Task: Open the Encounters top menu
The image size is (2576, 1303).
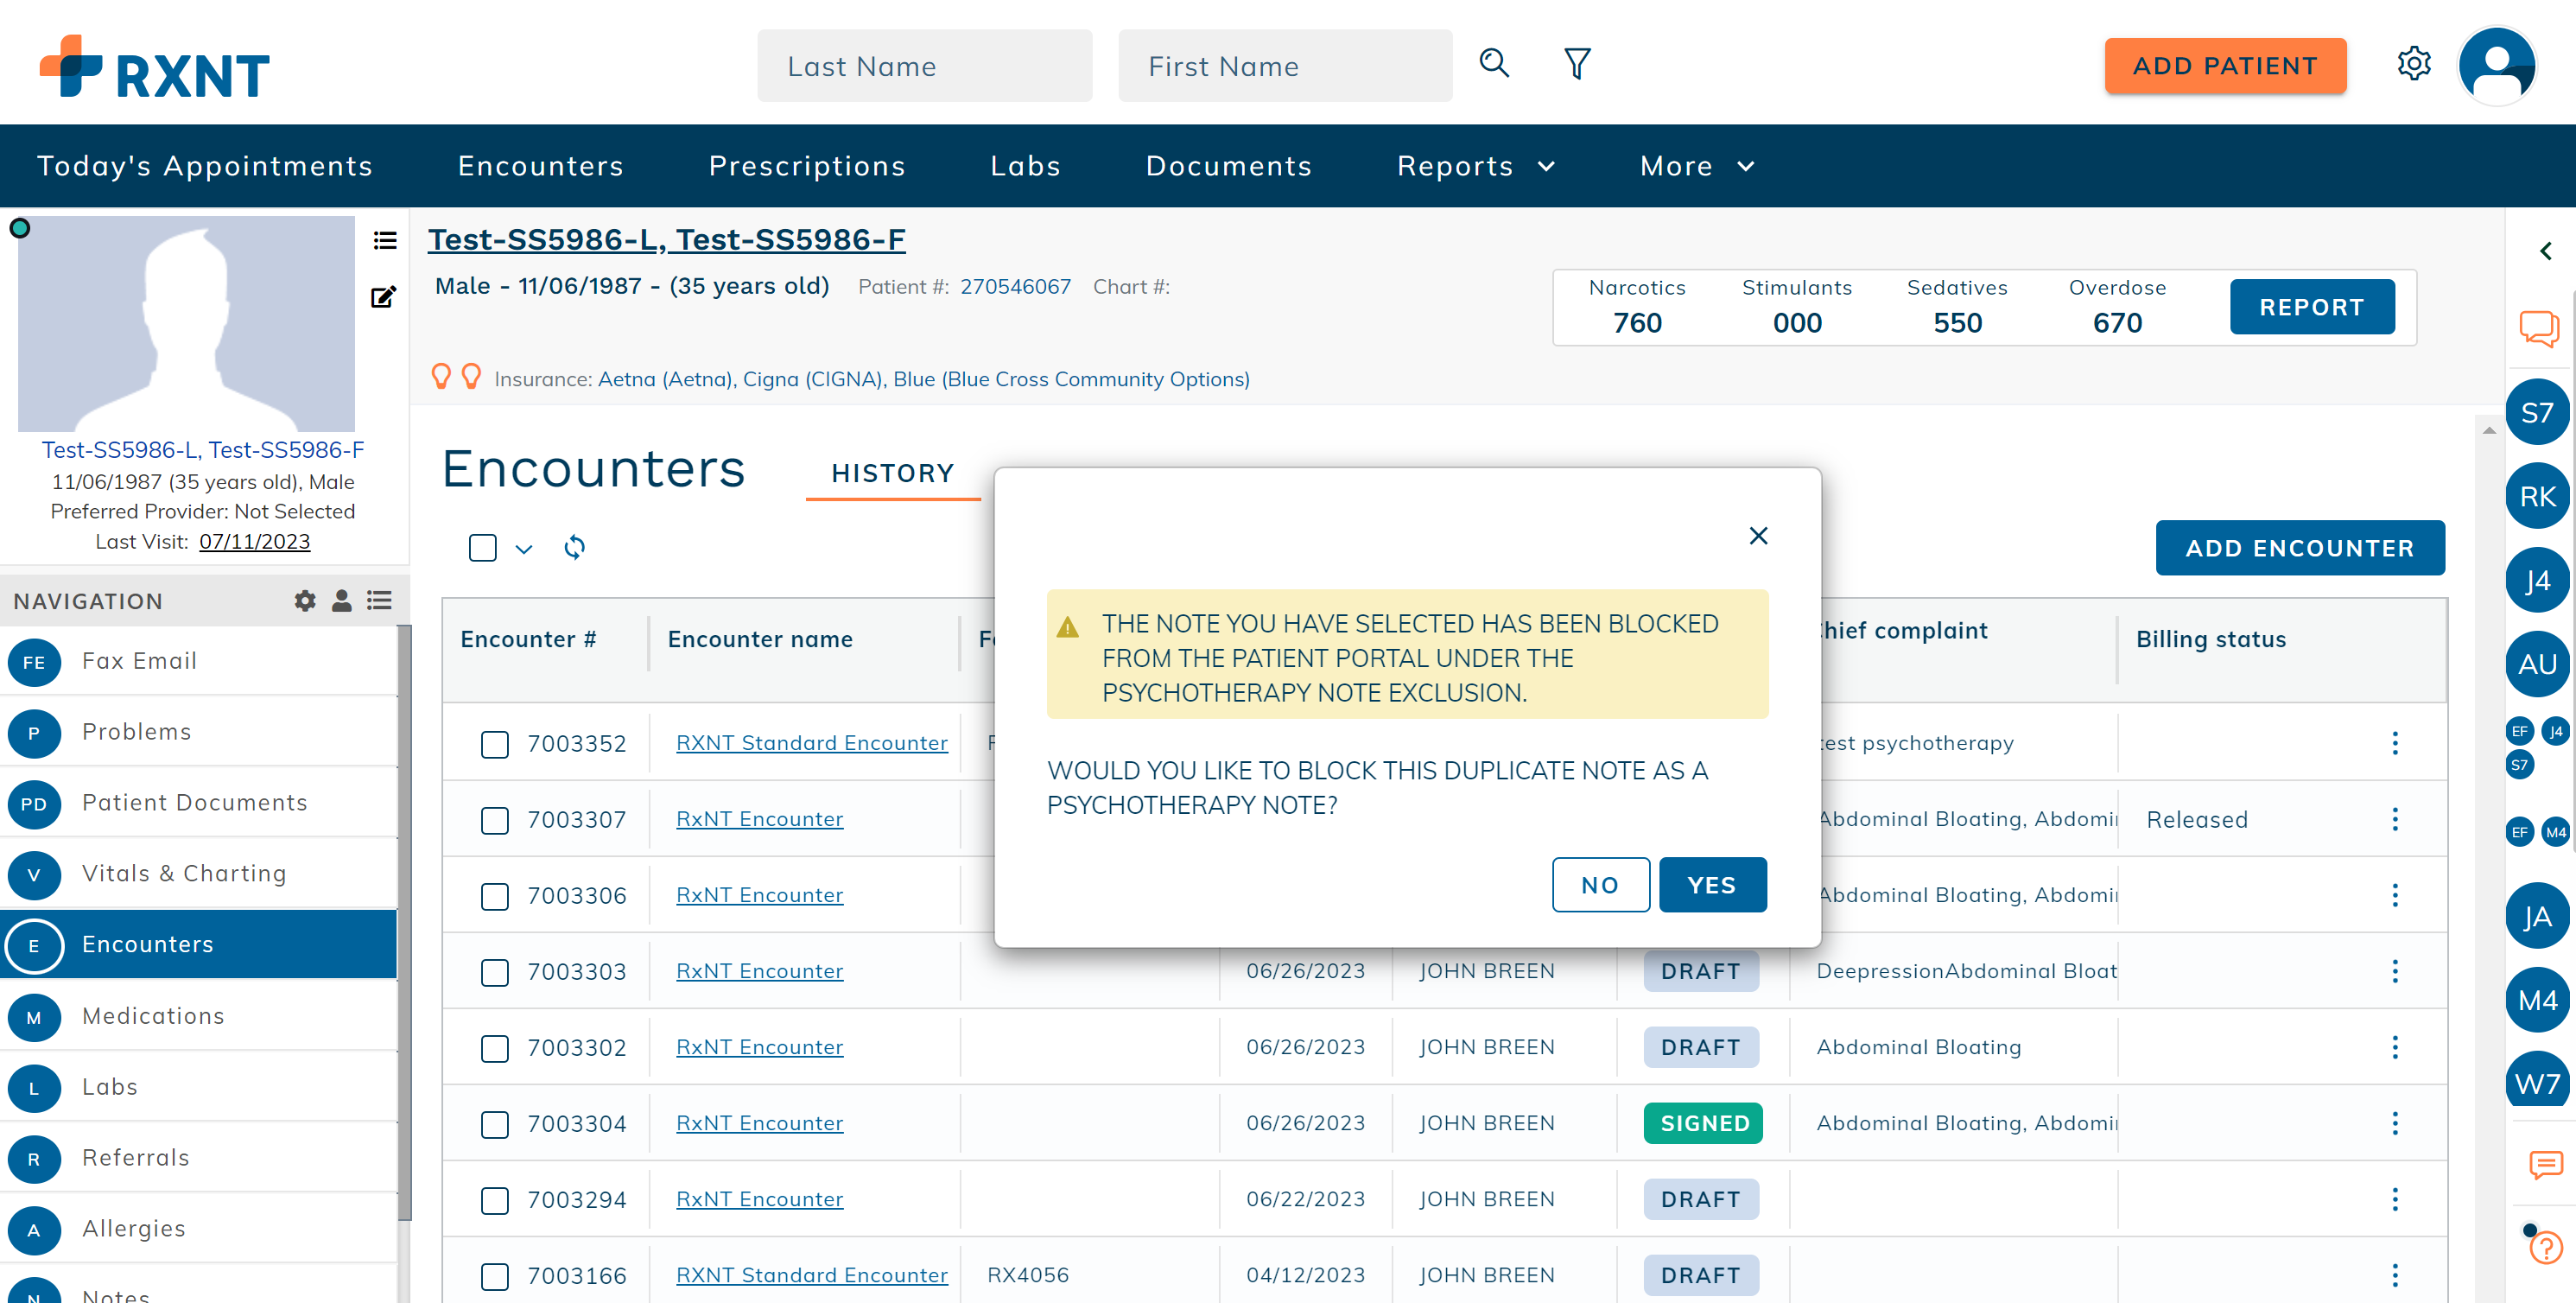Action: 541,166
